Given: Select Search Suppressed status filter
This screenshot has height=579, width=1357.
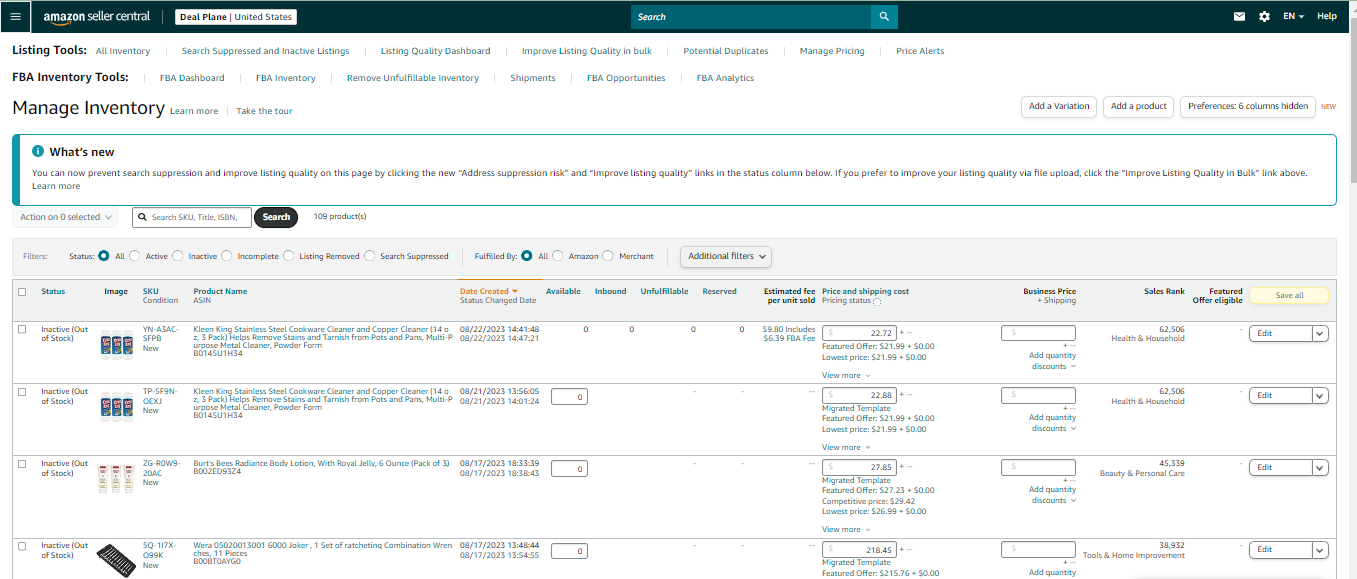Looking at the screenshot, I should 370,256.
